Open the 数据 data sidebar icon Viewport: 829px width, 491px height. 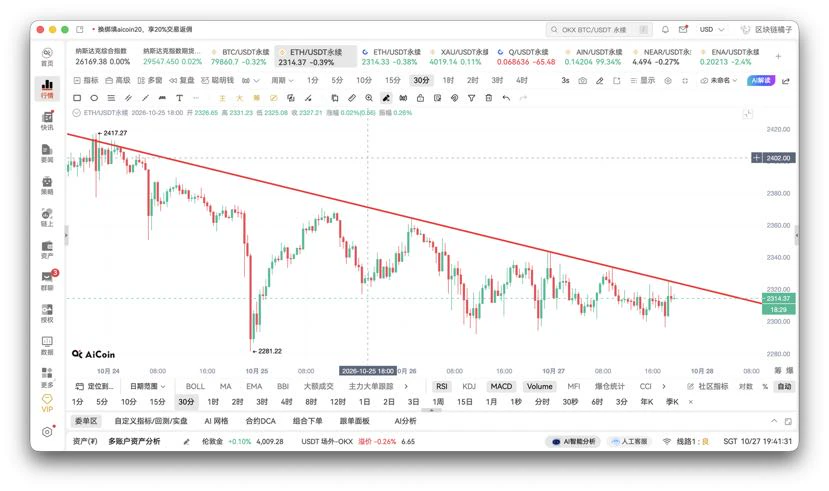coord(47,345)
